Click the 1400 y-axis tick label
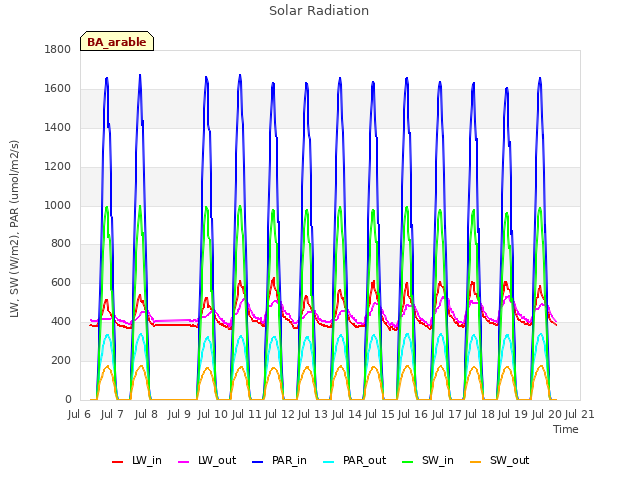This screenshot has width=640, height=480. pyautogui.click(x=58, y=128)
